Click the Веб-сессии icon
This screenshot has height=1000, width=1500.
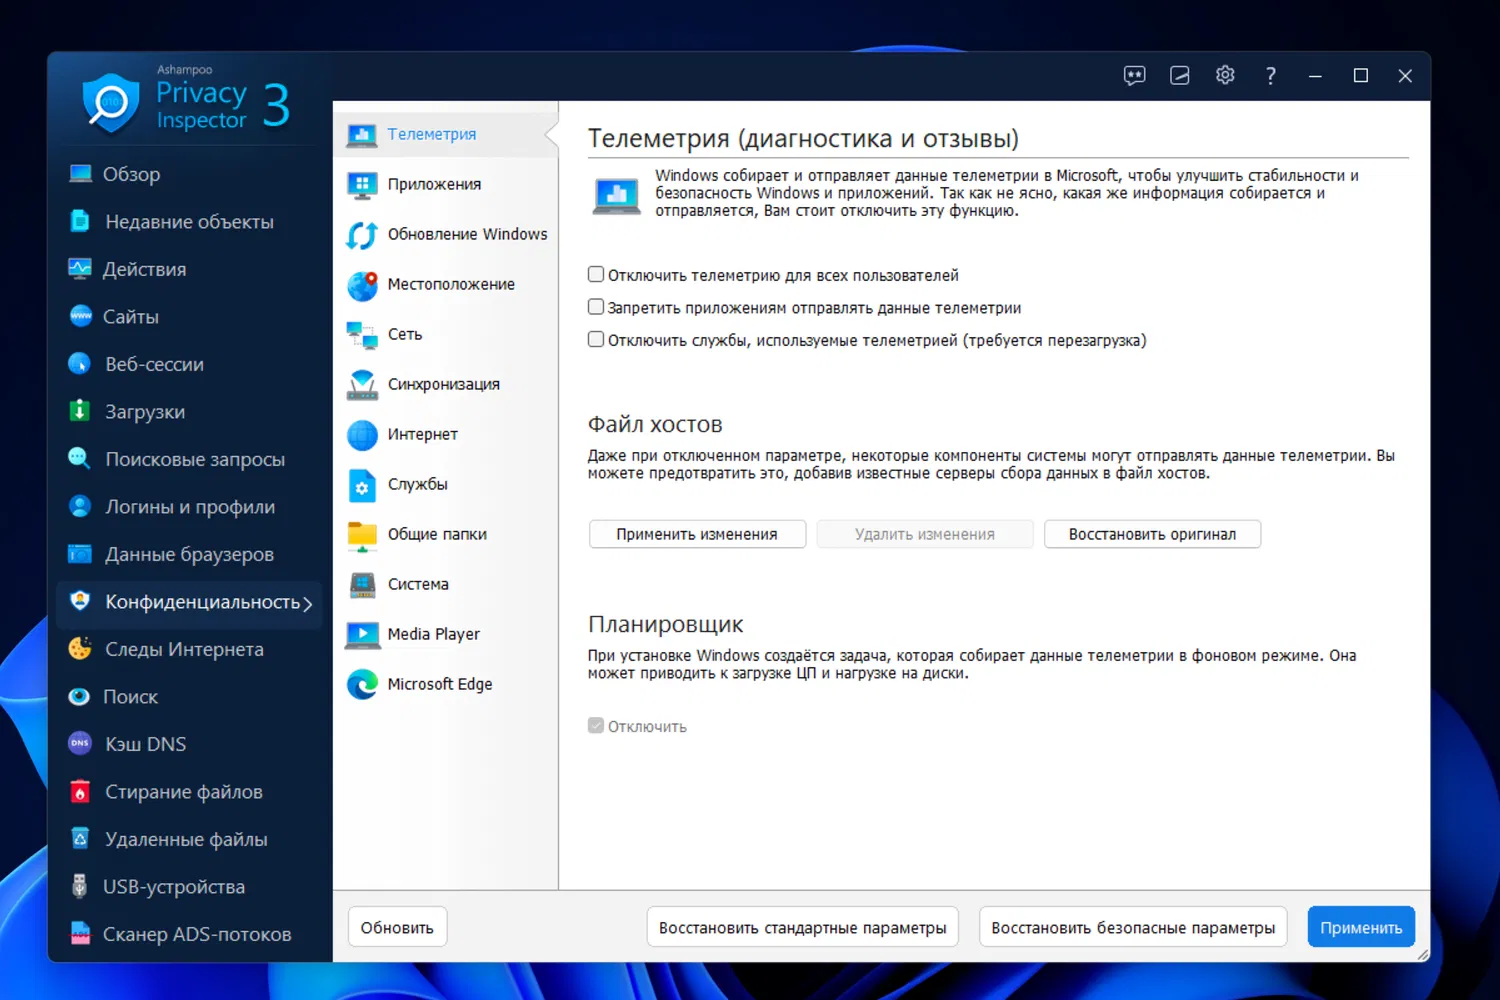tap(80, 364)
